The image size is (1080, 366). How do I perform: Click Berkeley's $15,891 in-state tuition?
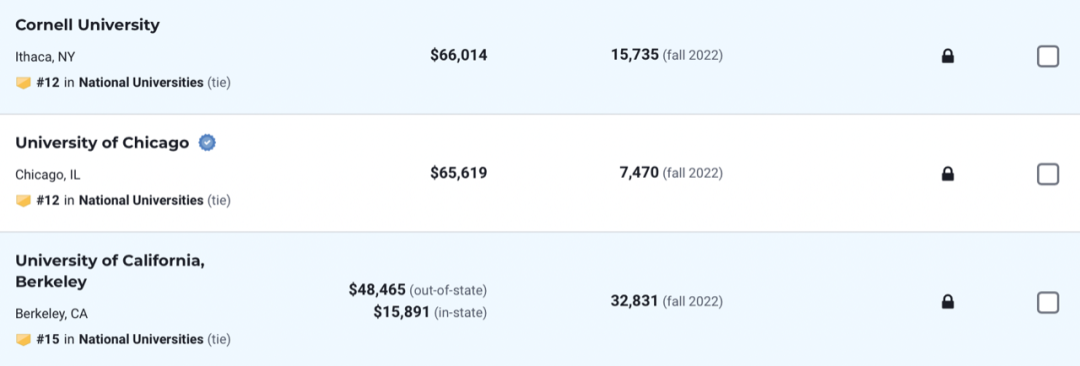(x=402, y=312)
